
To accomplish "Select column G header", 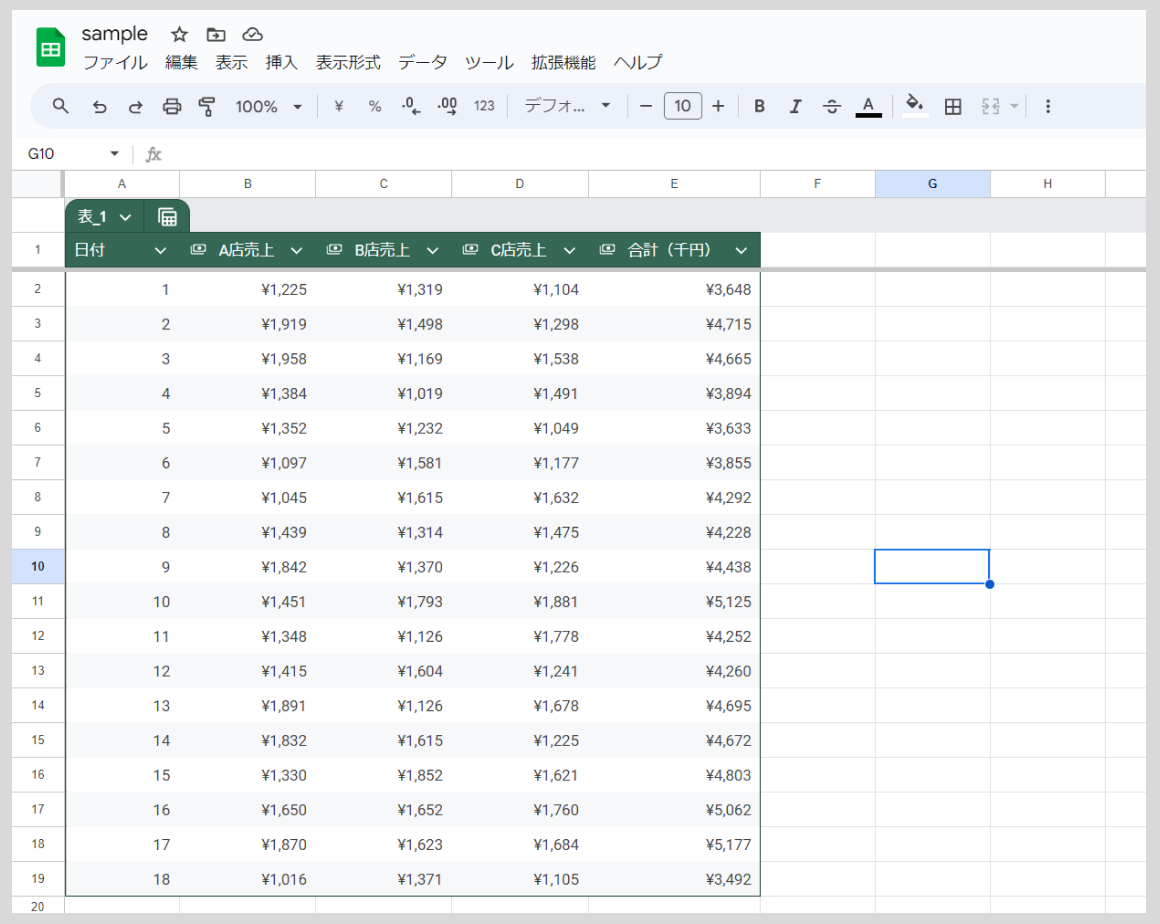I will click(932, 184).
